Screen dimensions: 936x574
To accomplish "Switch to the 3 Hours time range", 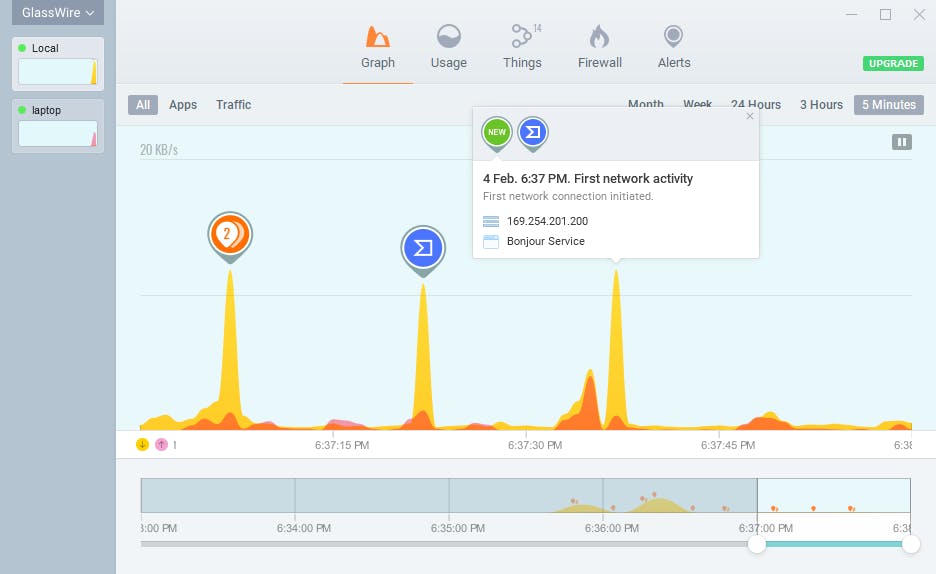I will tap(821, 105).
